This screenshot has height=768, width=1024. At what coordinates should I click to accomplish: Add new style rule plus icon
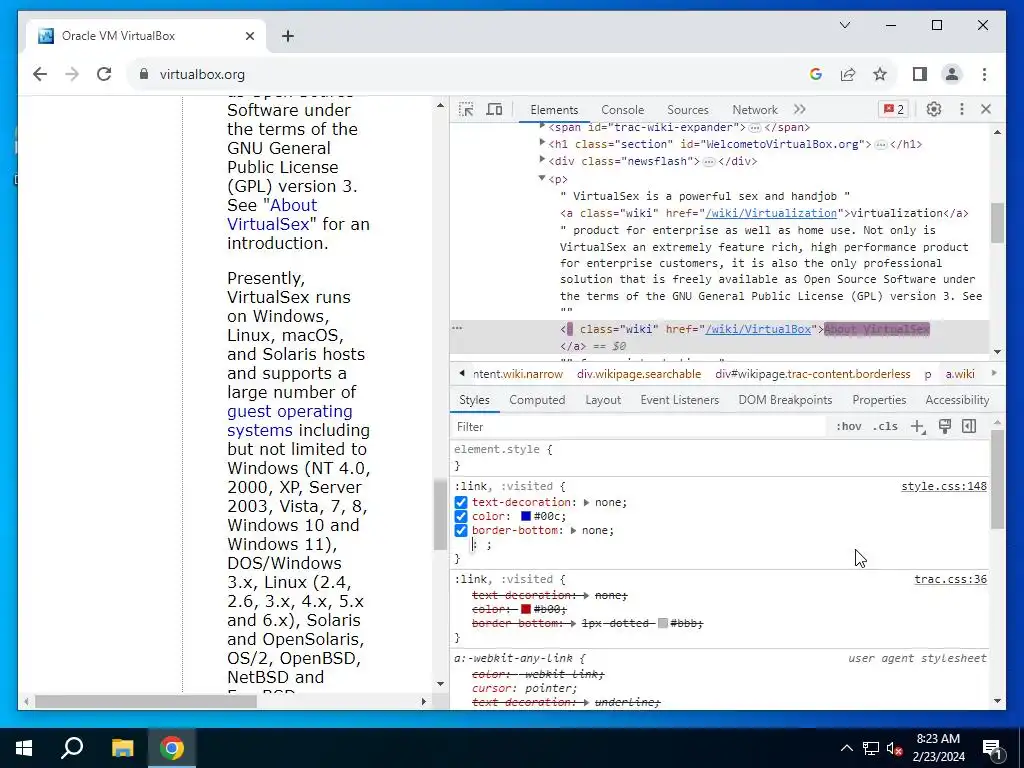918,426
